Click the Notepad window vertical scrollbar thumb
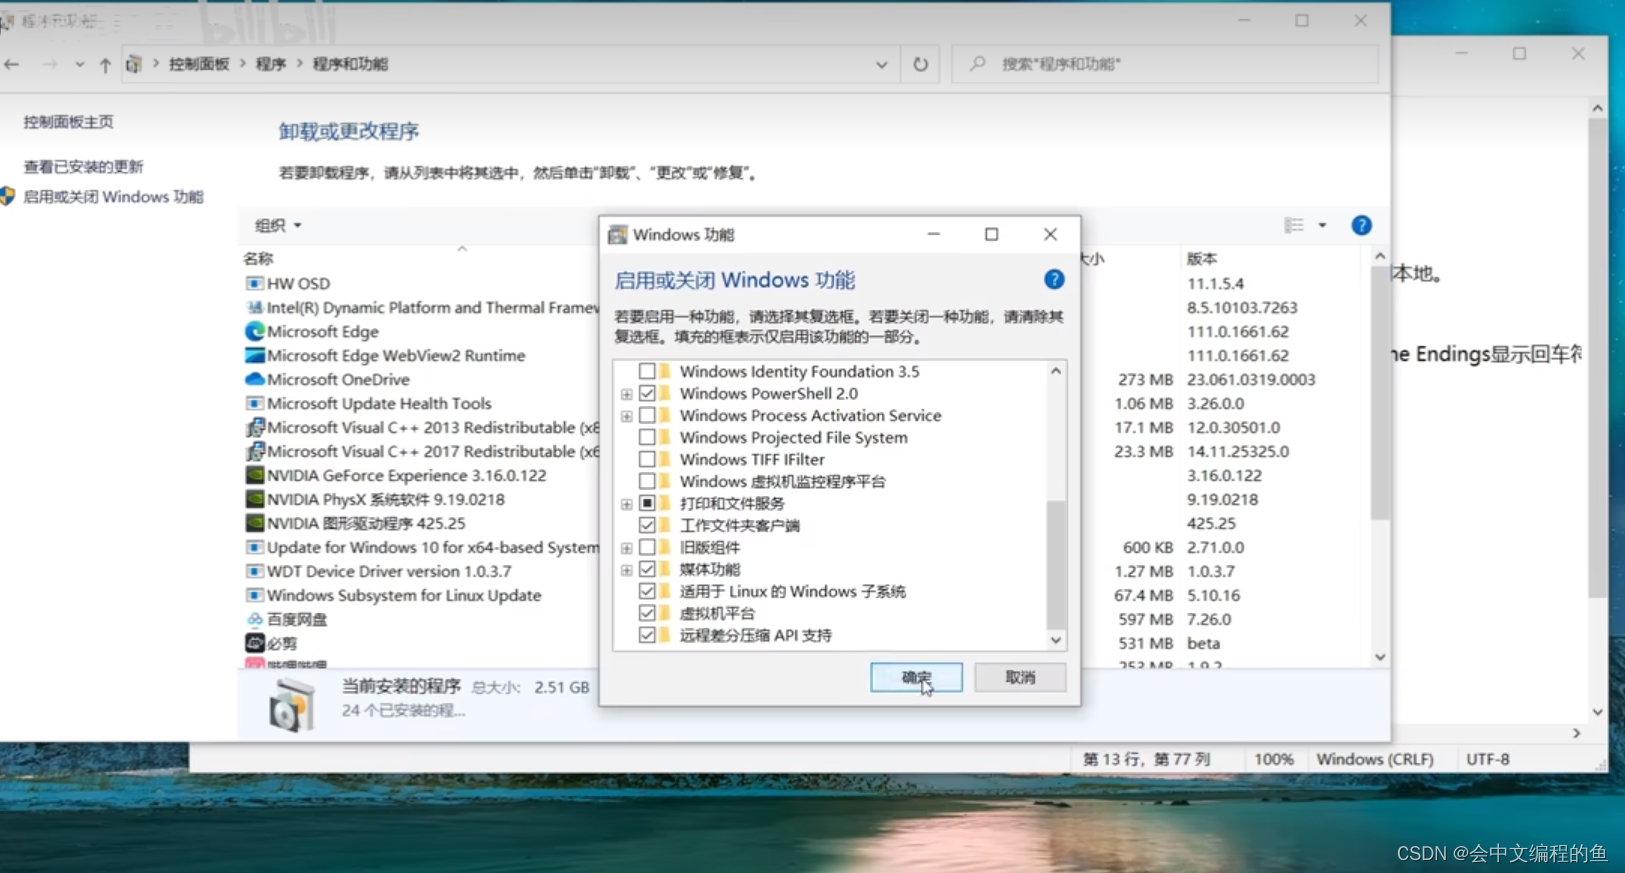The height and width of the screenshot is (873, 1625). [1597, 358]
